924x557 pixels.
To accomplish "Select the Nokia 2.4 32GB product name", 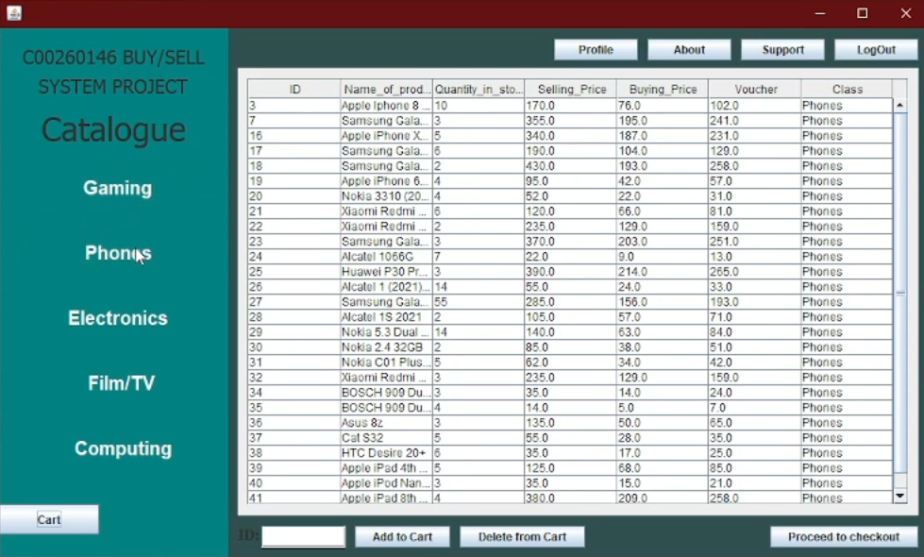I will pyautogui.click(x=386, y=347).
